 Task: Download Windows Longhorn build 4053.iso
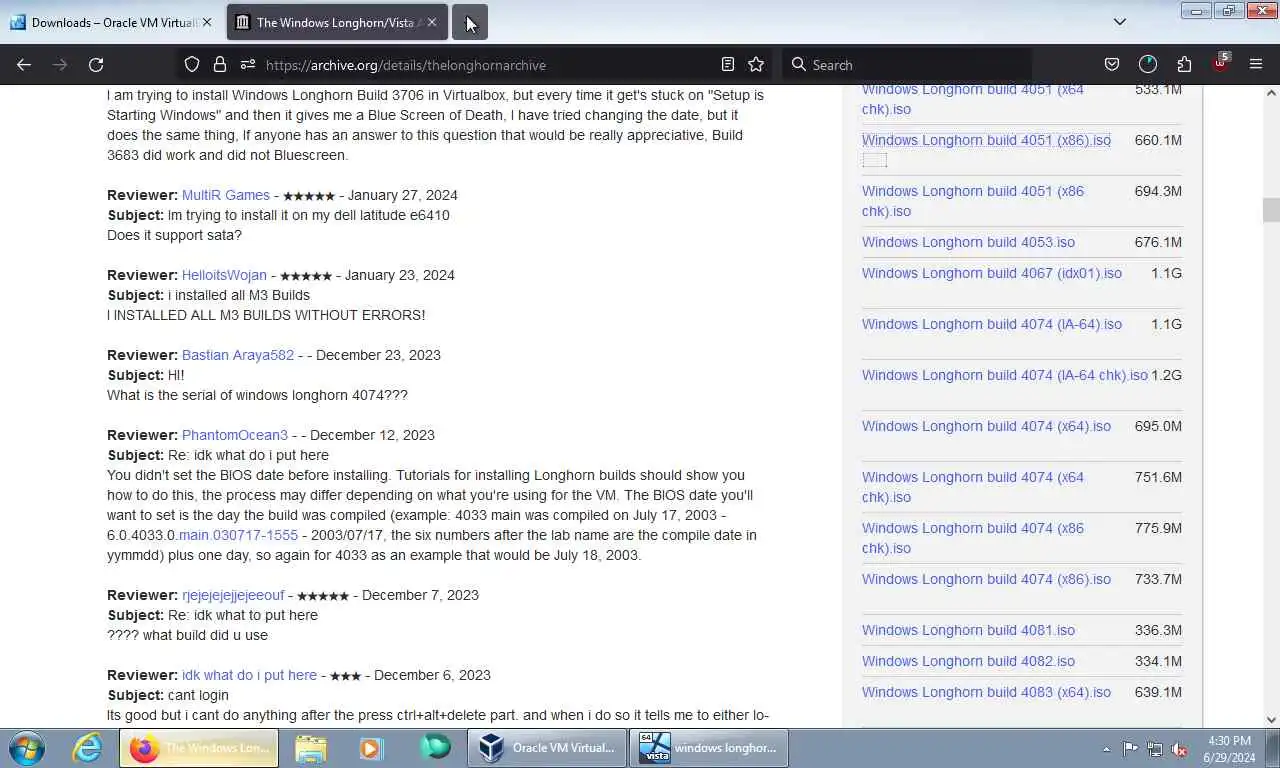(x=968, y=242)
